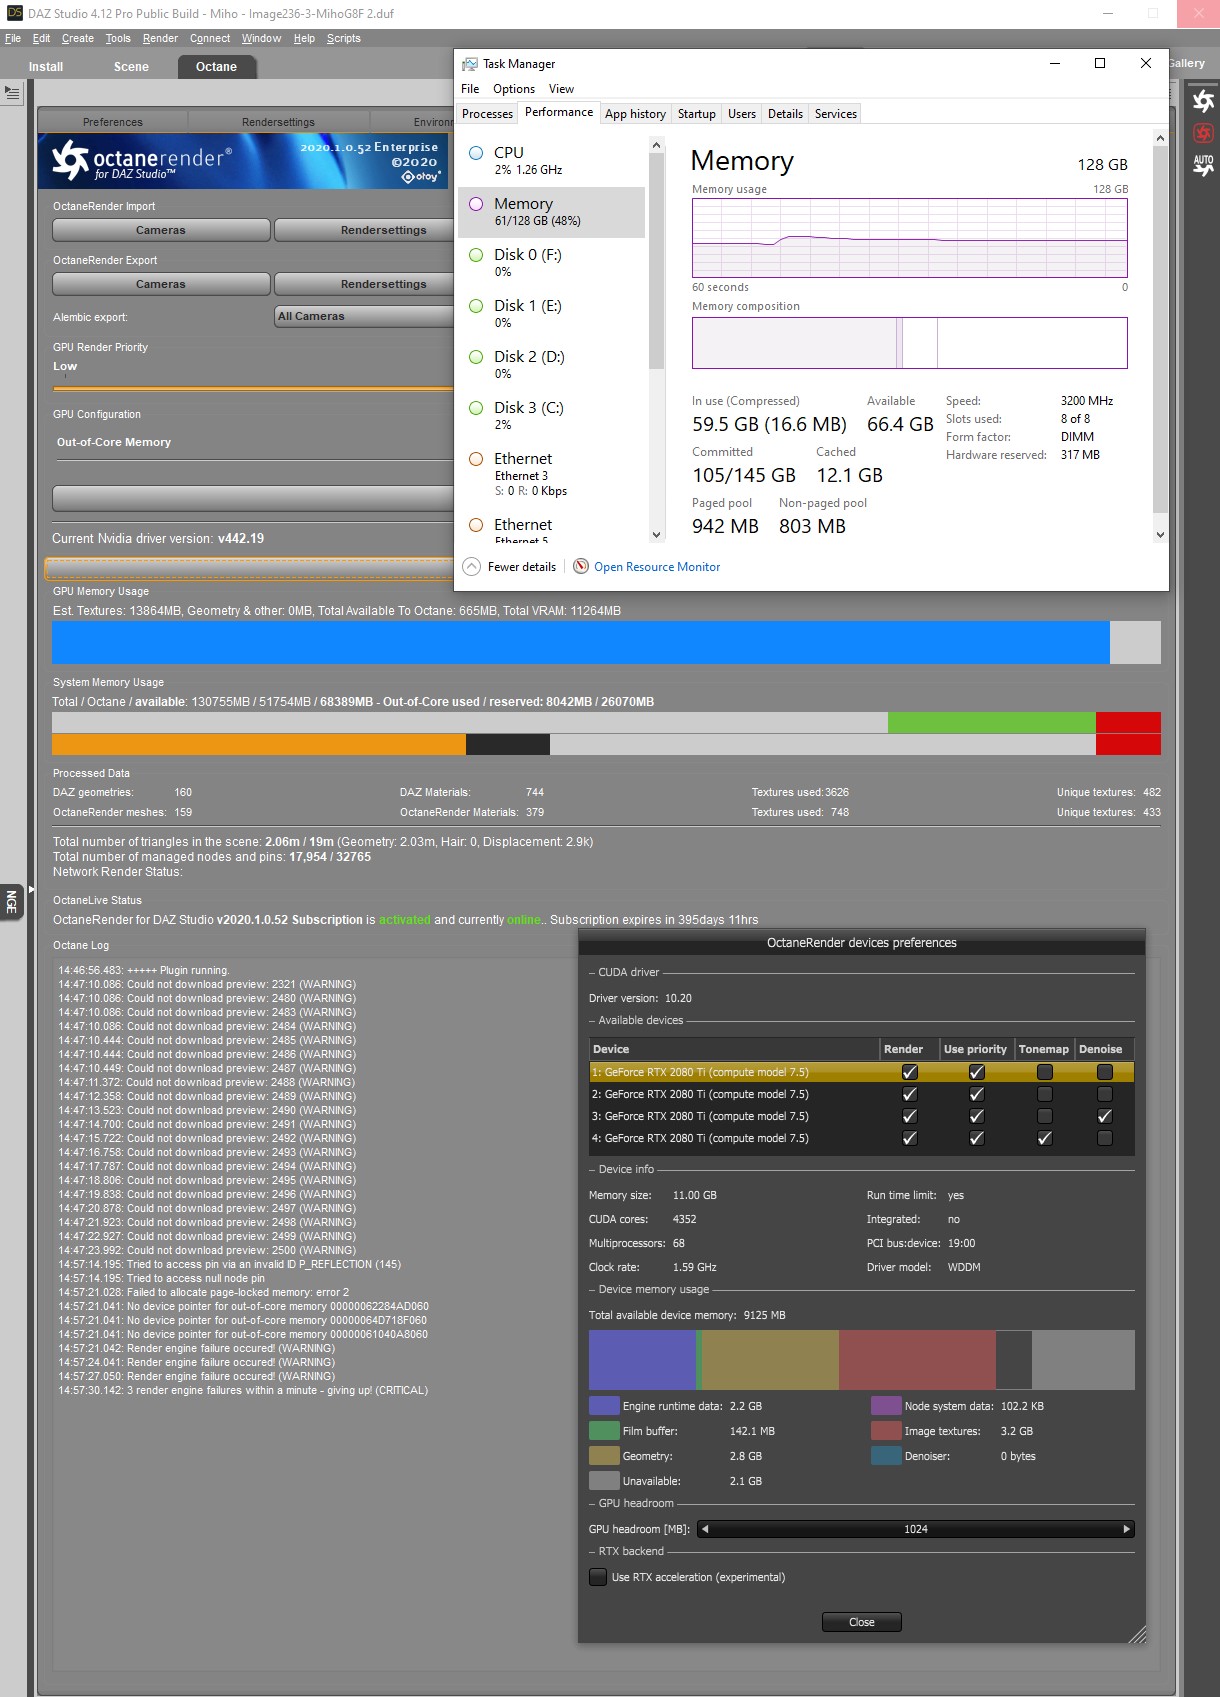Click the wide button under Out-of-Core Memory
The image size is (1220, 1697).
tap(253, 497)
